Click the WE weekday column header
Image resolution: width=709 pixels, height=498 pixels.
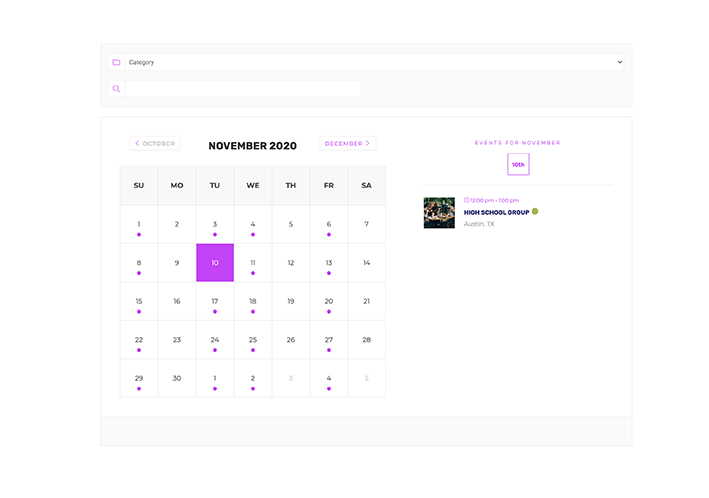point(253,185)
